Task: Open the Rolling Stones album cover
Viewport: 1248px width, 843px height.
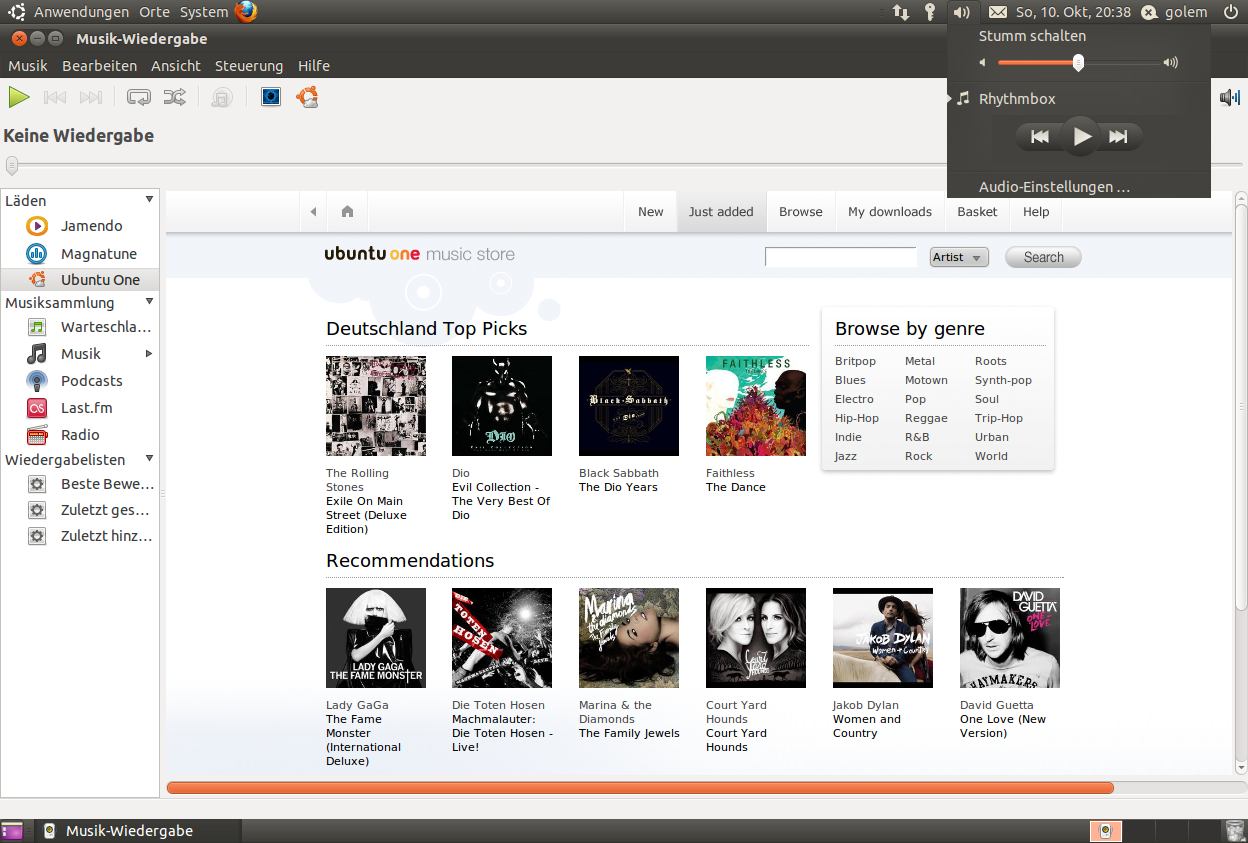Action: (376, 406)
